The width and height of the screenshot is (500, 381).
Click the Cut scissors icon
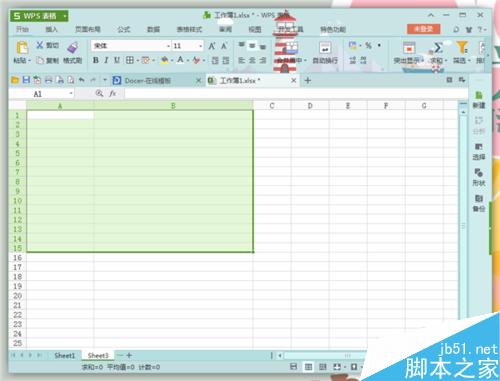coord(40,45)
